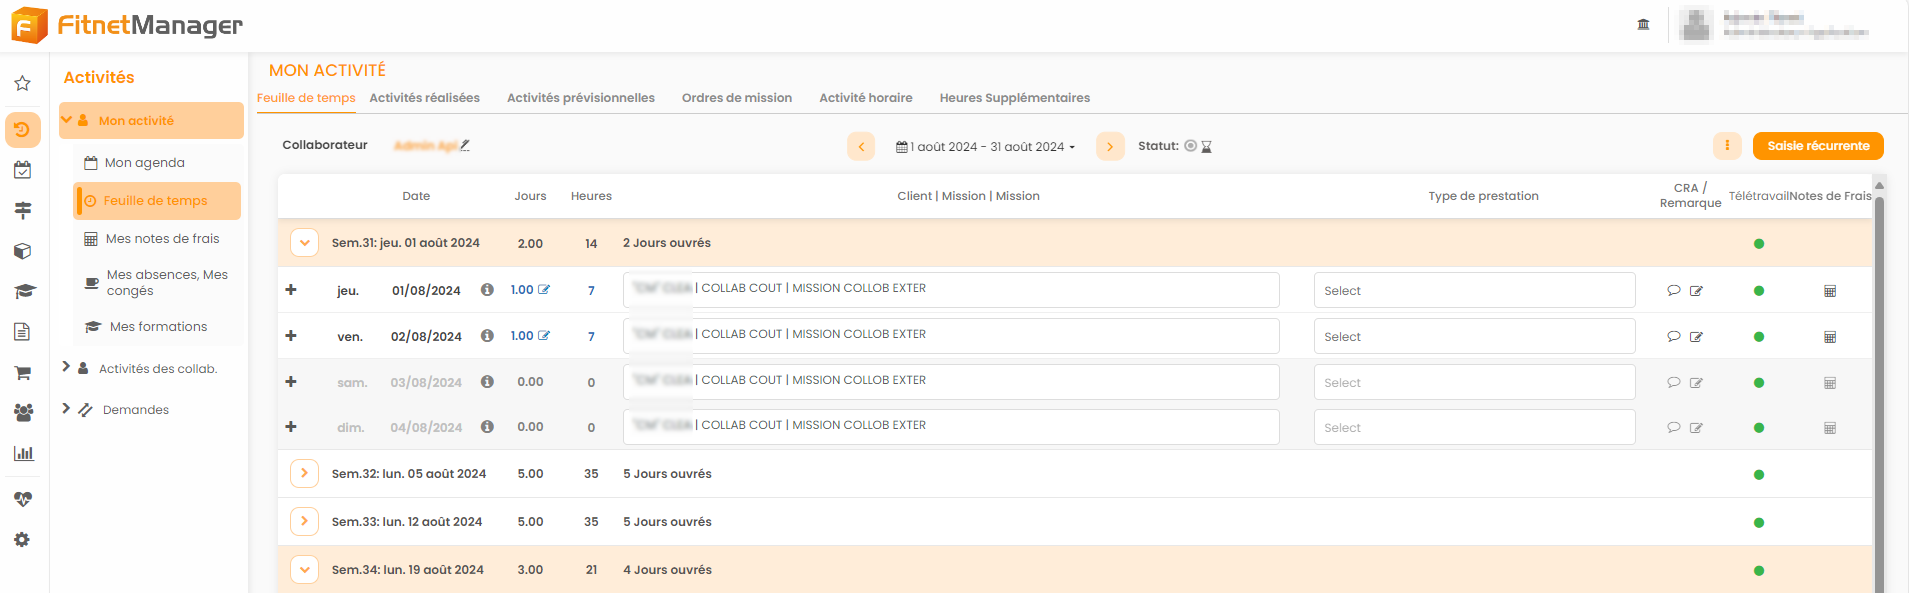Toggle télétravail dot for Sem.32 row
This screenshot has height=593, width=1909.
click(1759, 475)
